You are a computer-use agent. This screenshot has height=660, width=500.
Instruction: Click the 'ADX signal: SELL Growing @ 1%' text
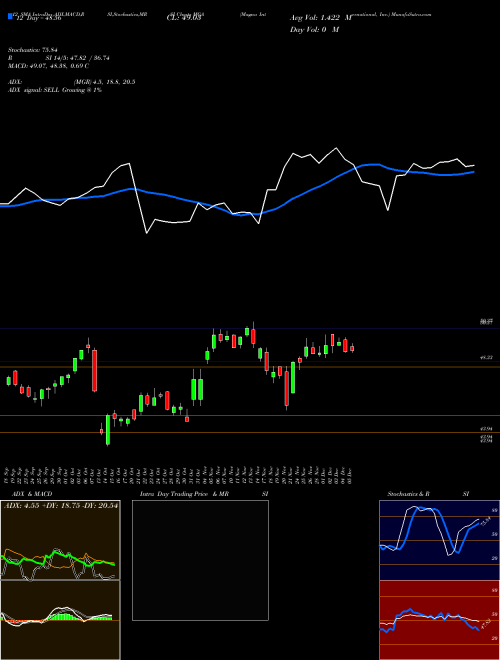pos(55,90)
